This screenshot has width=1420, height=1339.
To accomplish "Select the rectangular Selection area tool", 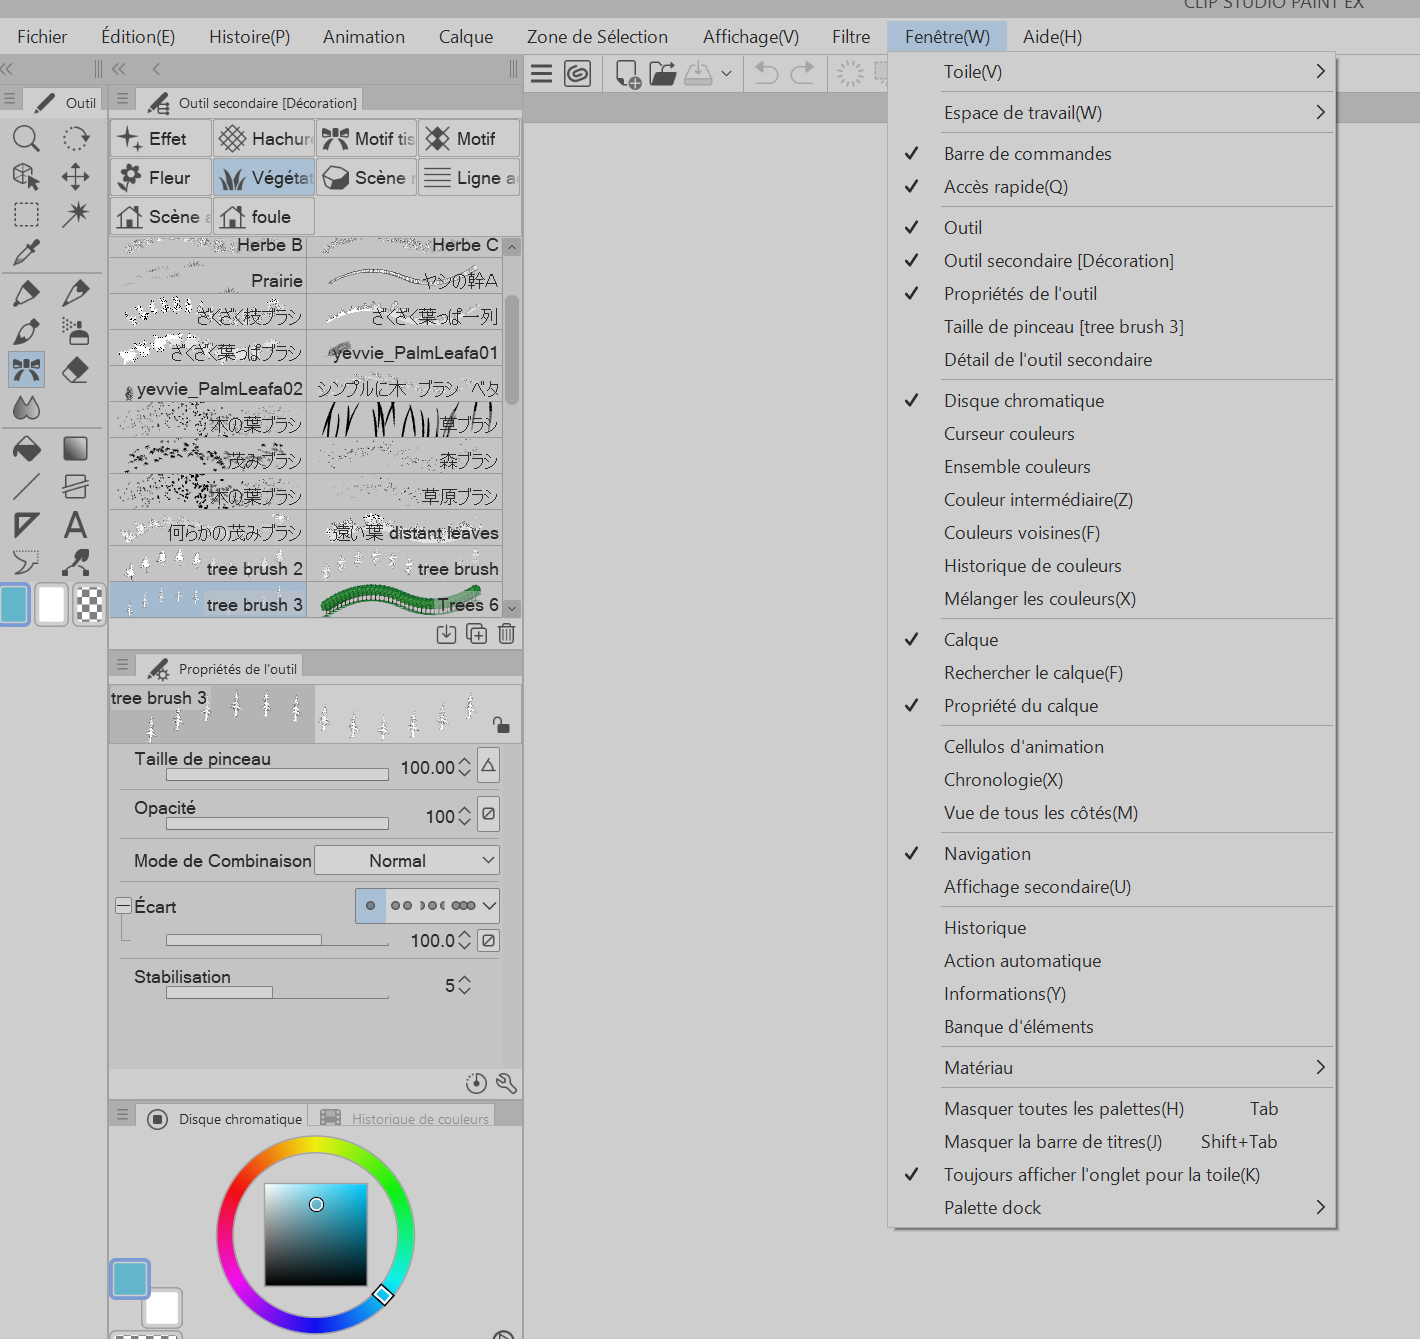I will click(26, 215).
